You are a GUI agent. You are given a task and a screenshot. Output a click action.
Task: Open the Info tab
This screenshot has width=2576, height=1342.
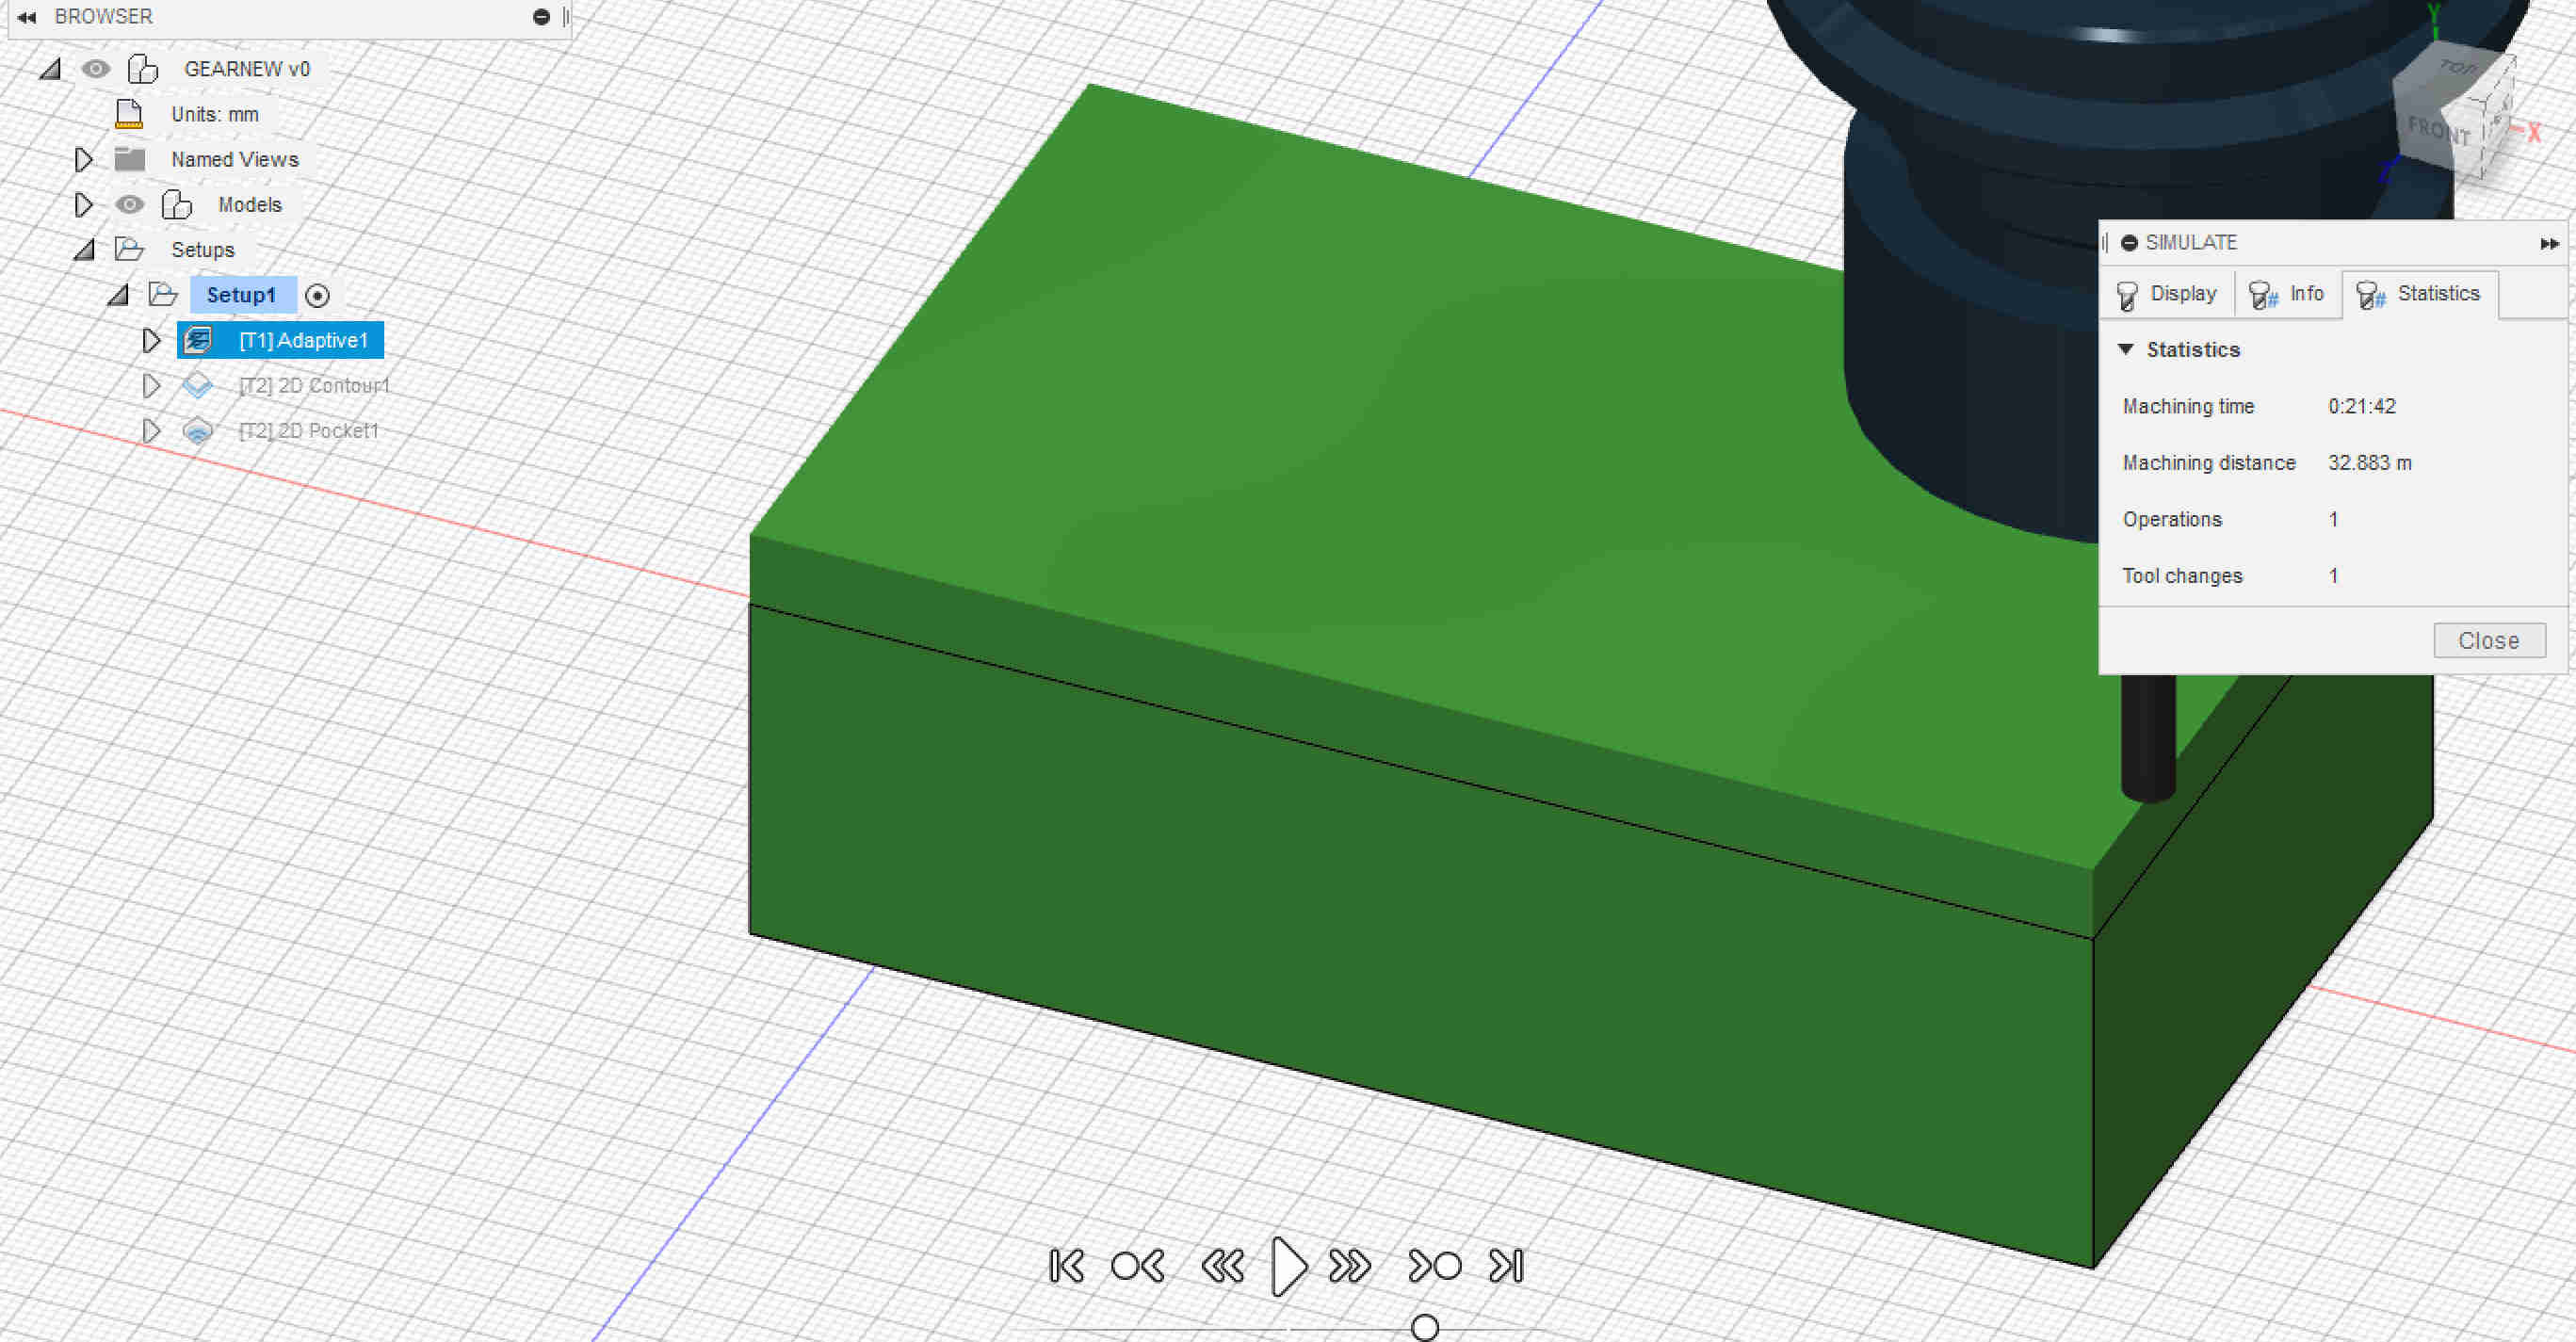tap(2287, 294)
